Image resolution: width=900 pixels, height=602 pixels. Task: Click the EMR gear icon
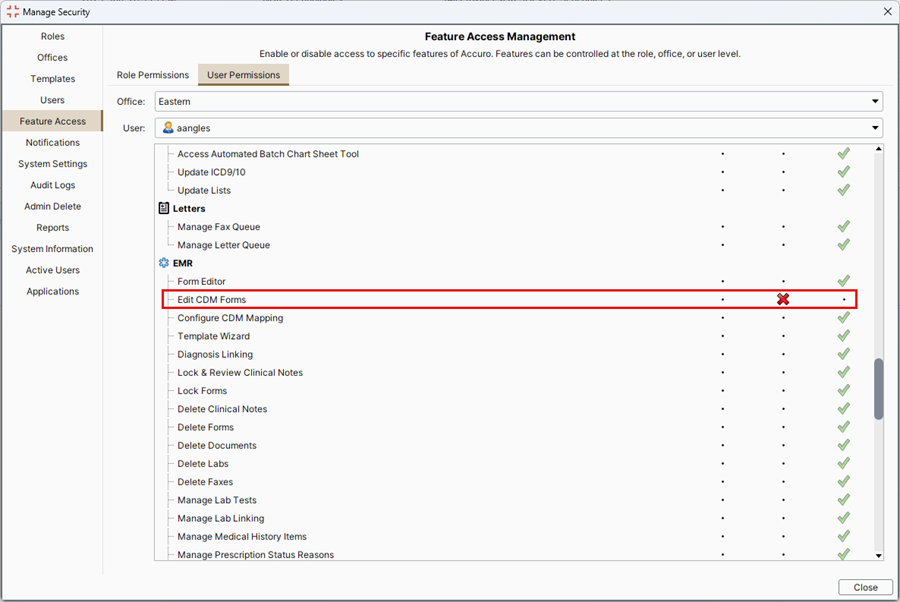point(164,263)
